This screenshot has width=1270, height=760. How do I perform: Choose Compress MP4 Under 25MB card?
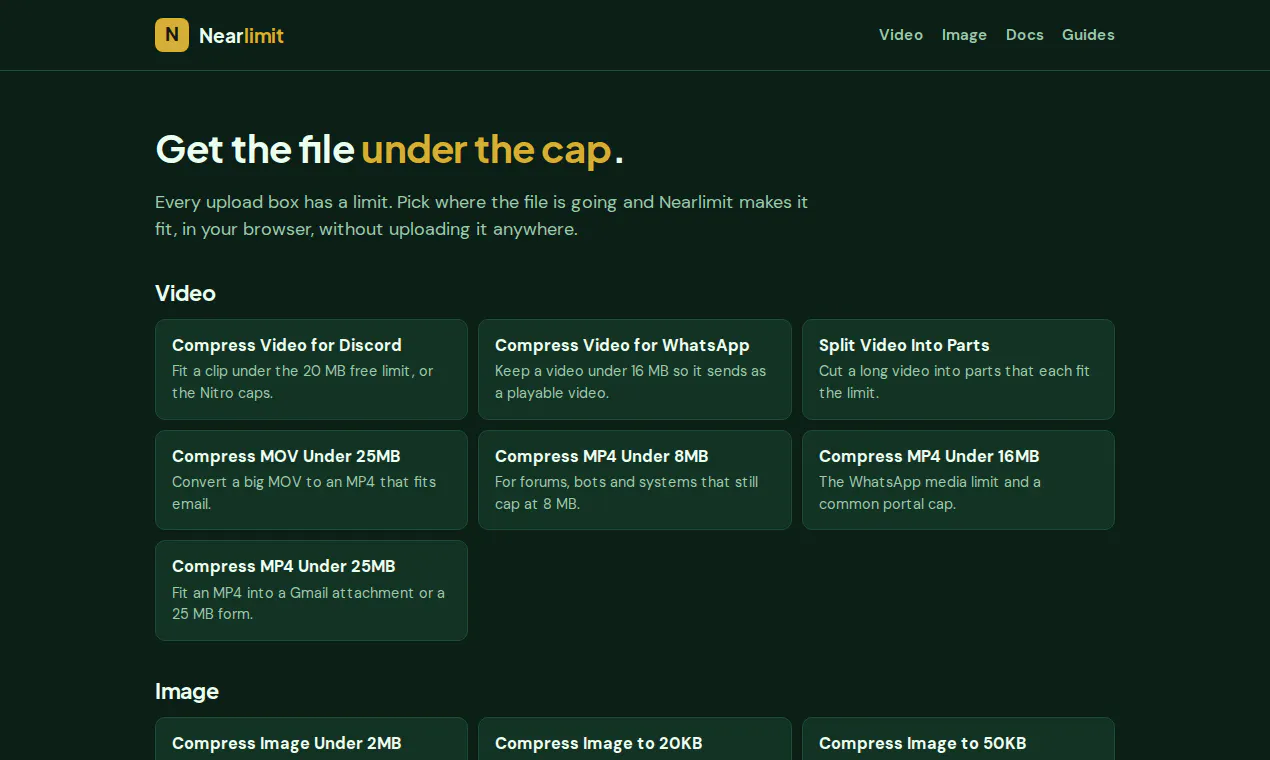coord(311,590)
